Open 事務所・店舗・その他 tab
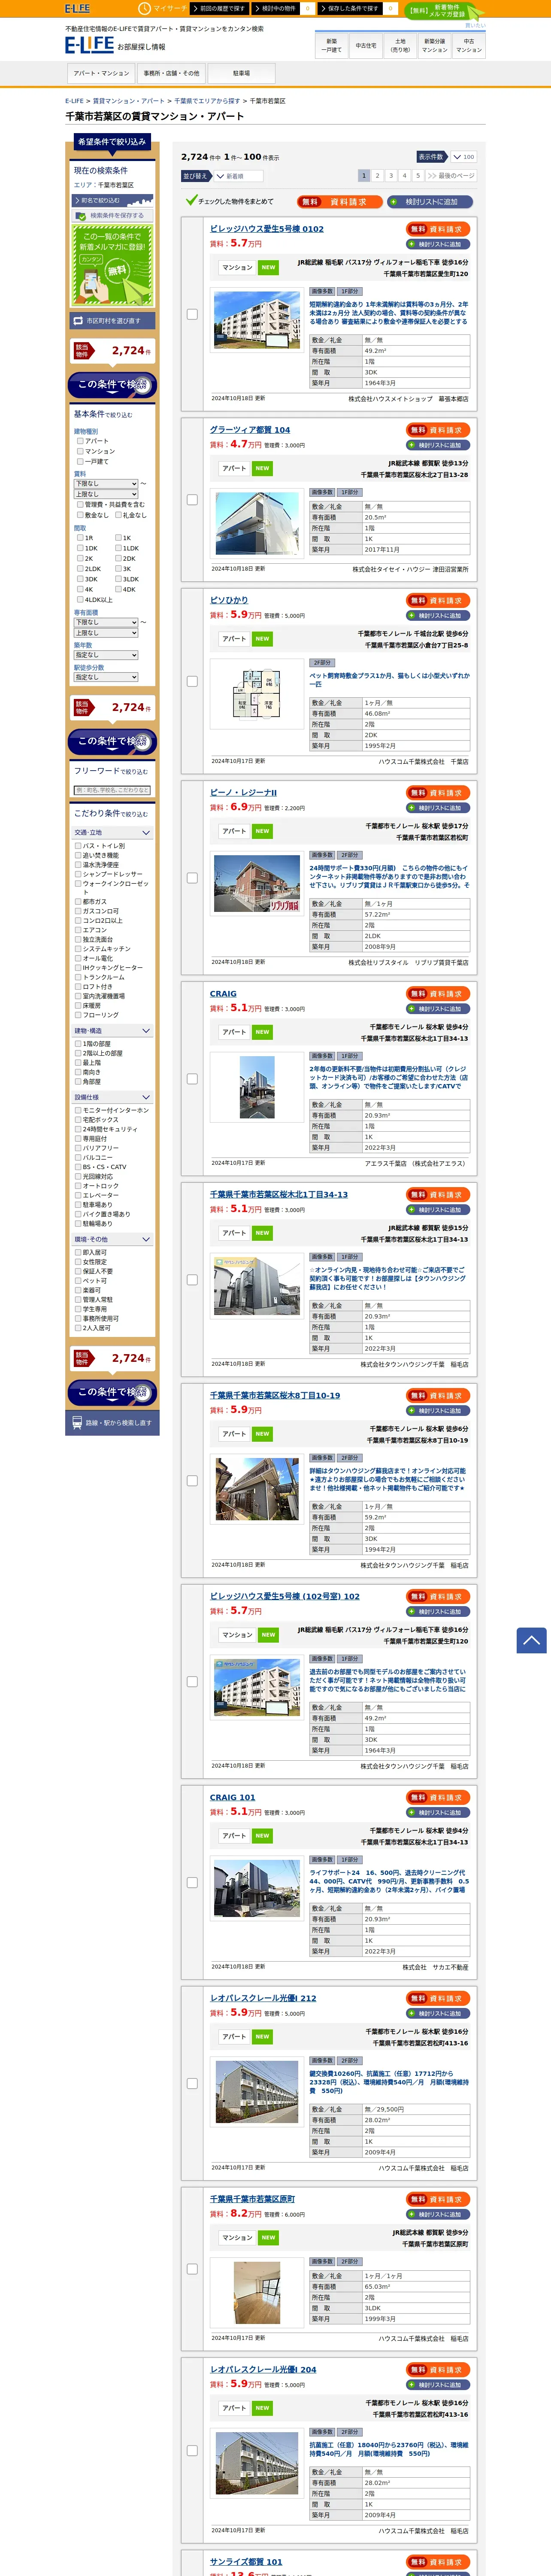The image size is (551, 2576). [x=171, y=73]
